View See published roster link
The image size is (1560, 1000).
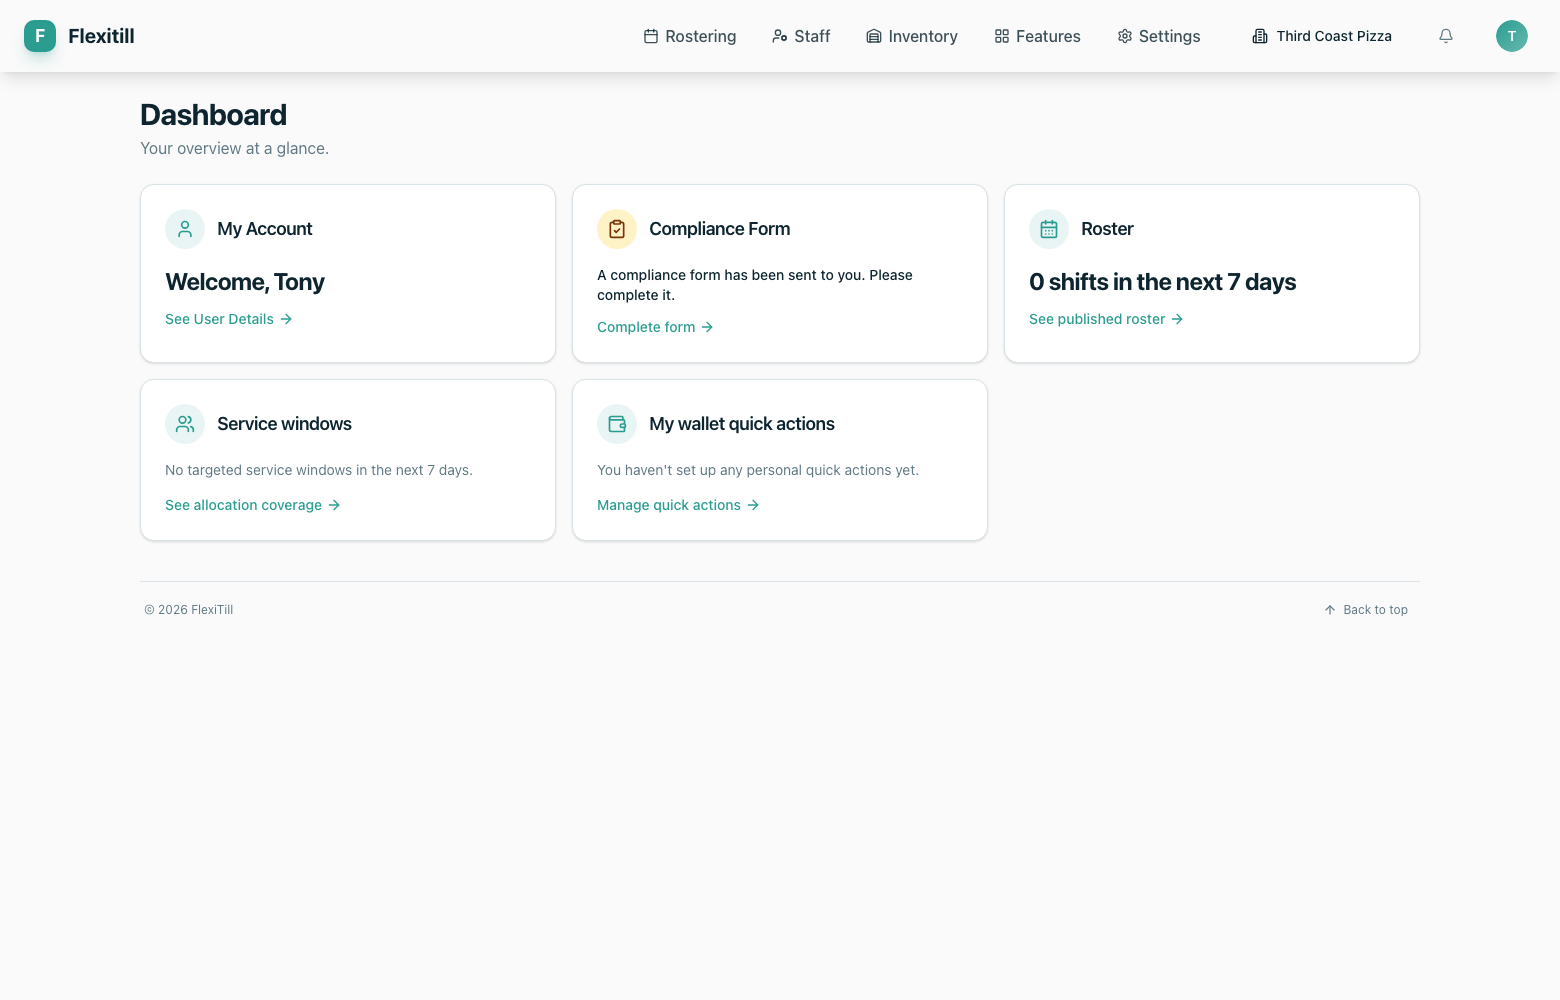(x=1106, y=319)
